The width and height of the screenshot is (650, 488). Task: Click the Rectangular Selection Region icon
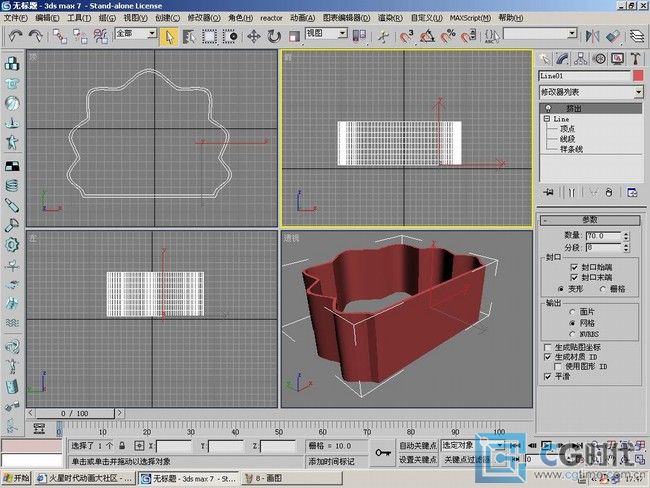[209, 36]
